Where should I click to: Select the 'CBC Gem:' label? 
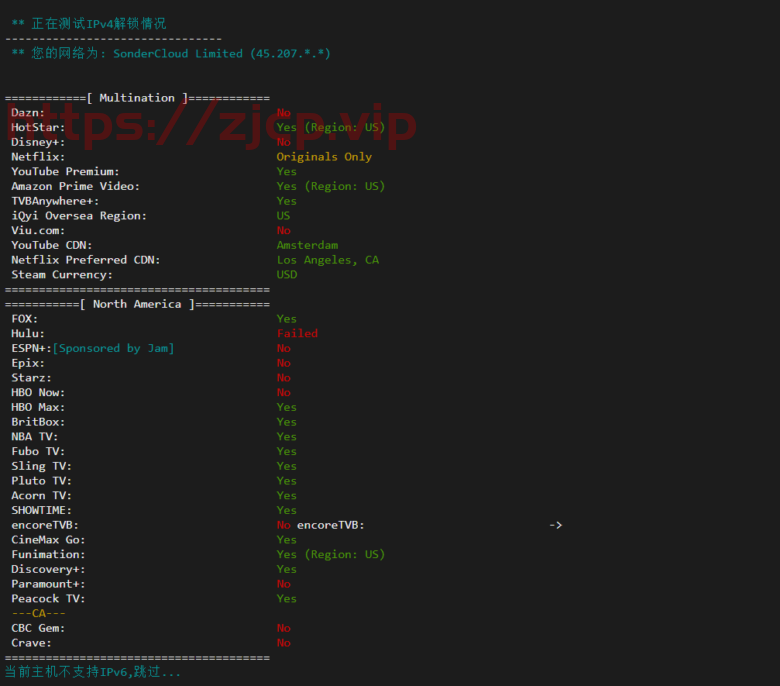pyautogui.click(x=38, y=628)
